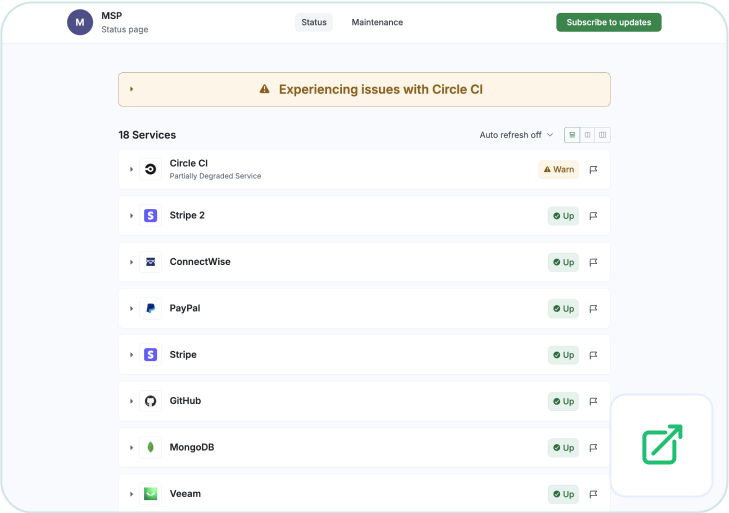This screenshot has width=729, height=513.
Task: Click the Circle CI logo icon
Action: click(x=151, y=169)
